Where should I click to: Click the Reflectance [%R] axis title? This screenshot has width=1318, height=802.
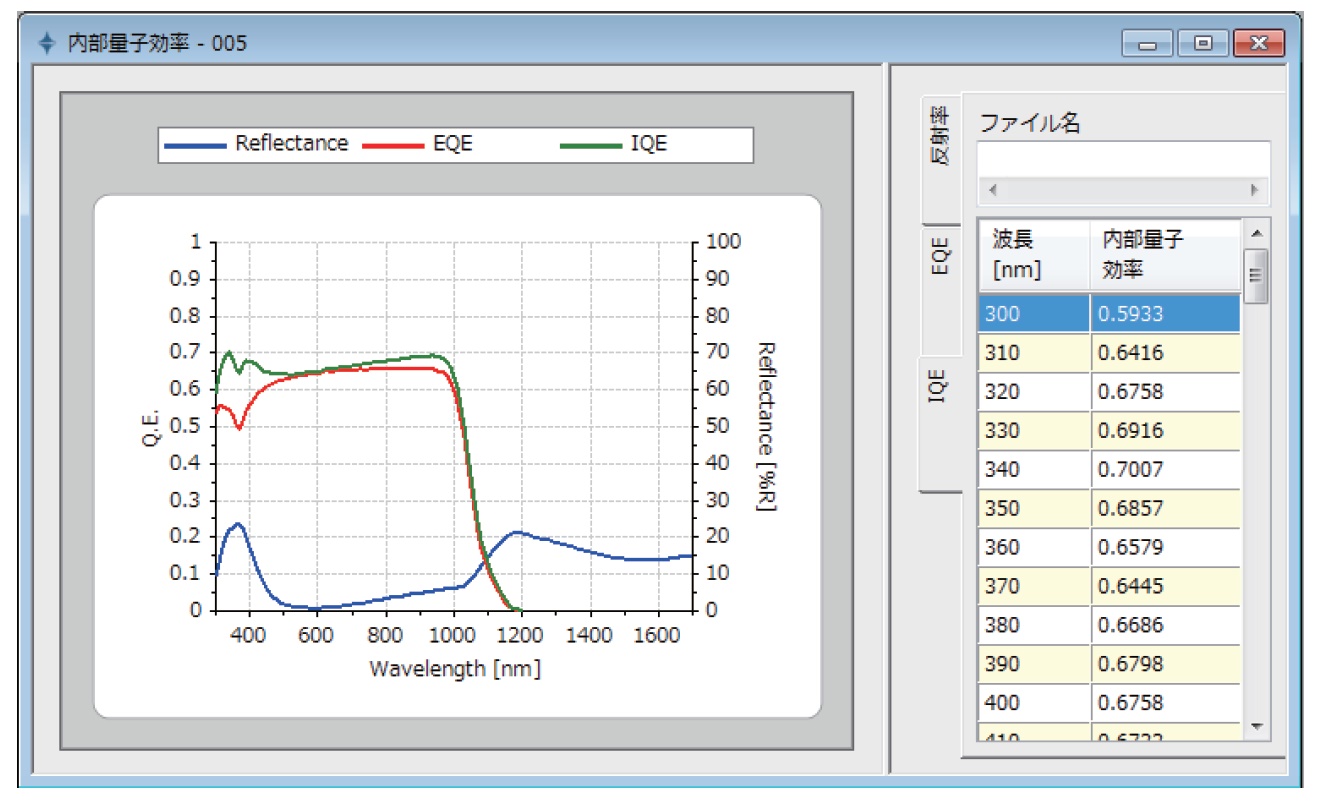point(767,426)
